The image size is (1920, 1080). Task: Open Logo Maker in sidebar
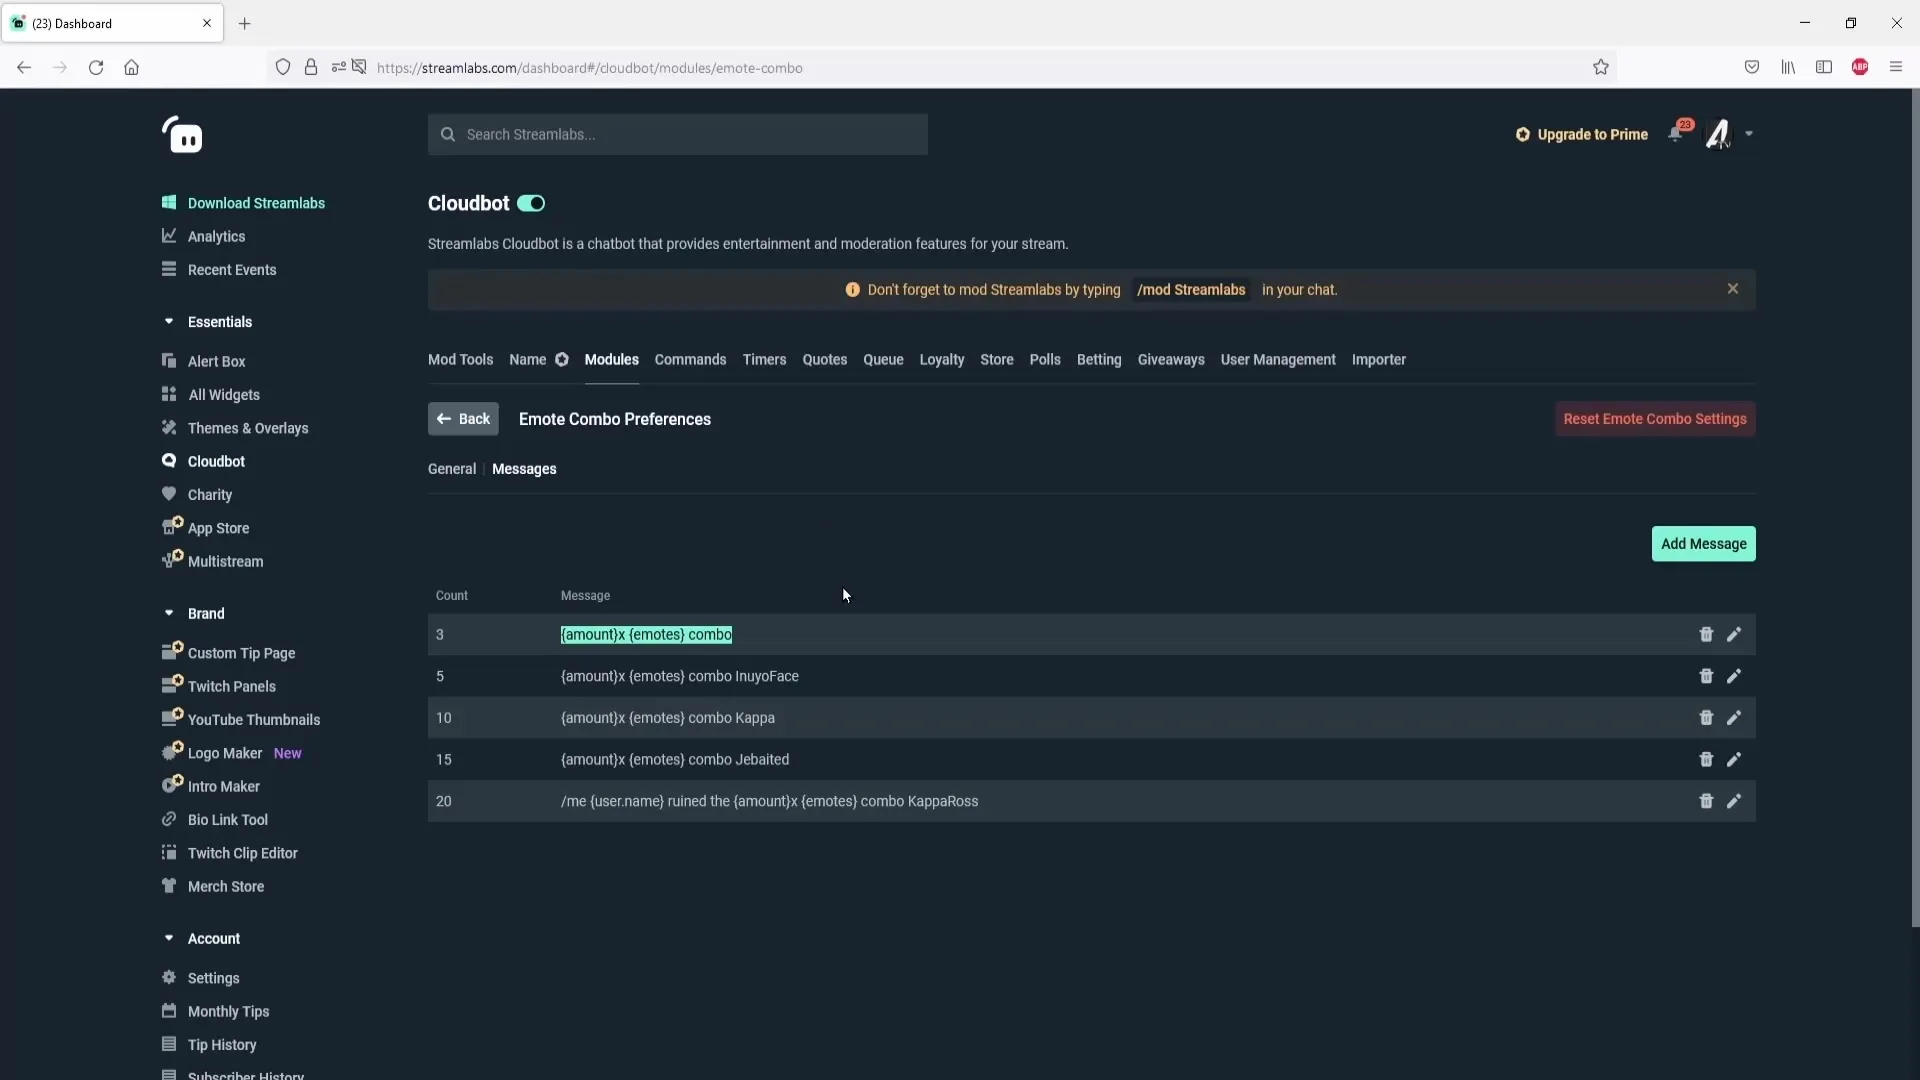[225, 753]
